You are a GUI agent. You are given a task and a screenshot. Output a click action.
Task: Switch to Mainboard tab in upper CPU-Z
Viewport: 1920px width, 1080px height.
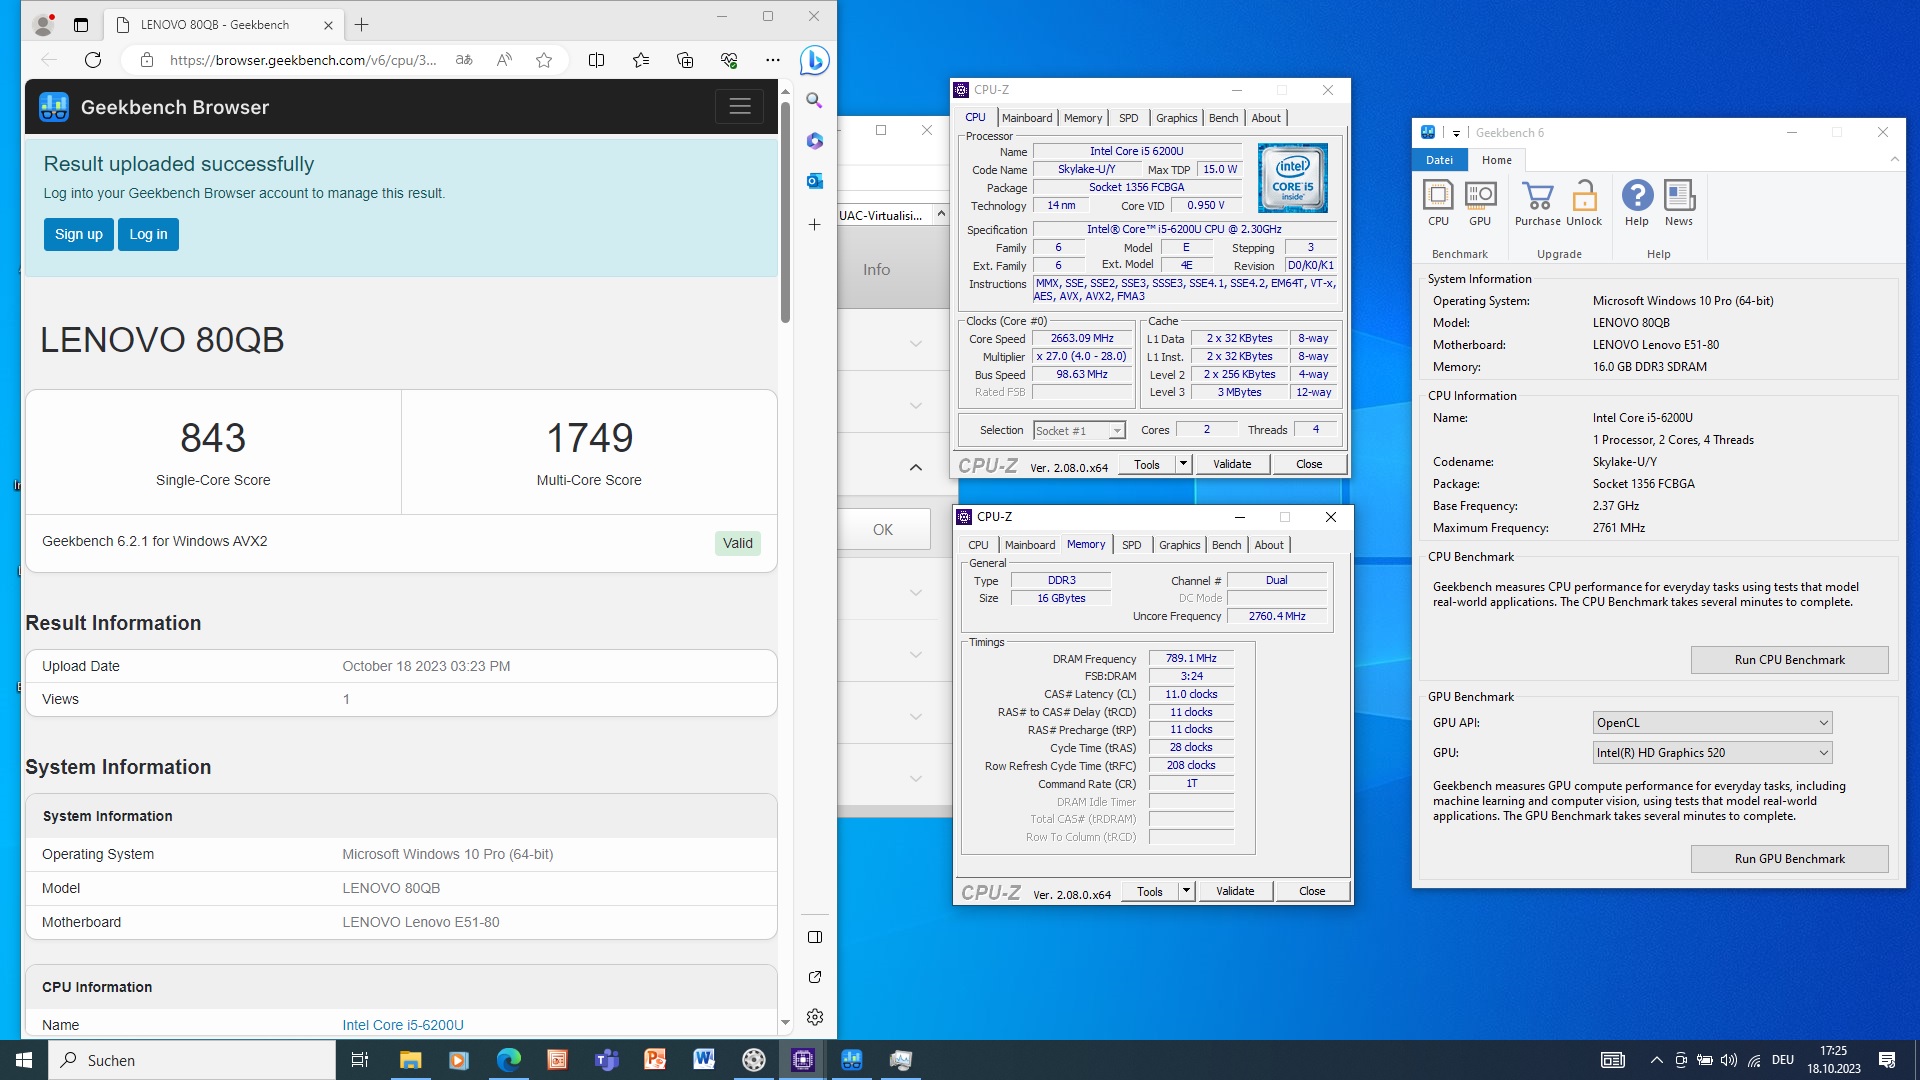coord(1027,118)
